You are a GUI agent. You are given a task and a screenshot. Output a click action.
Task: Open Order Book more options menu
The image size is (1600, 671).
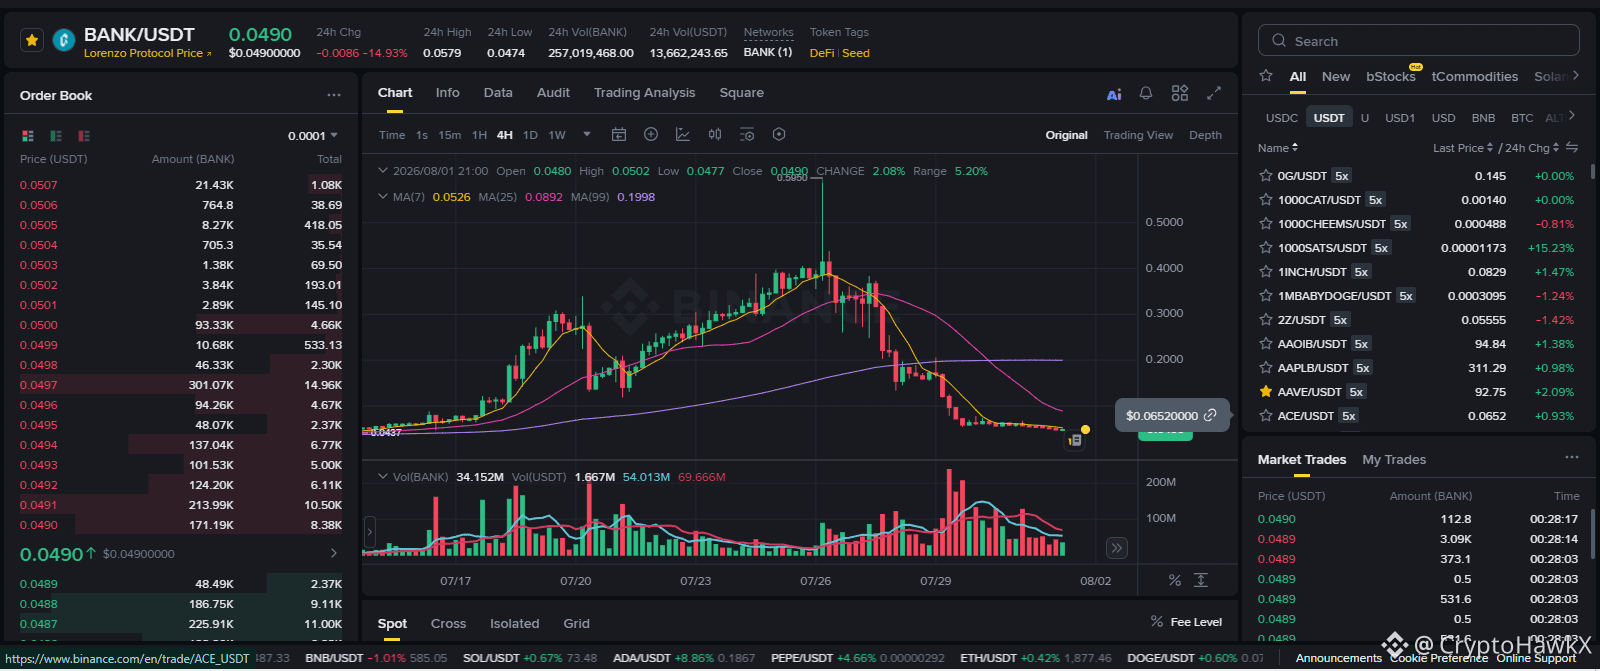[334, 95]
